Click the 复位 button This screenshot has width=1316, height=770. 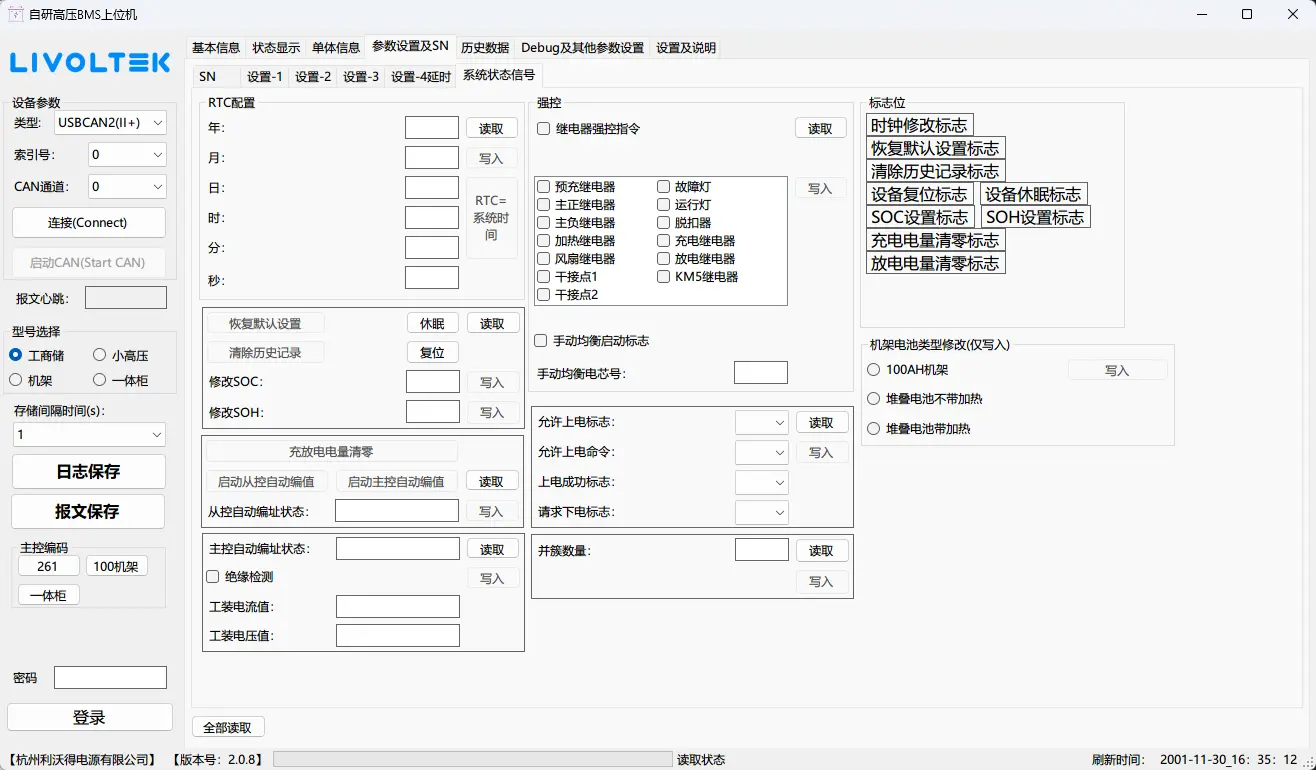click(x=432, y=353)
